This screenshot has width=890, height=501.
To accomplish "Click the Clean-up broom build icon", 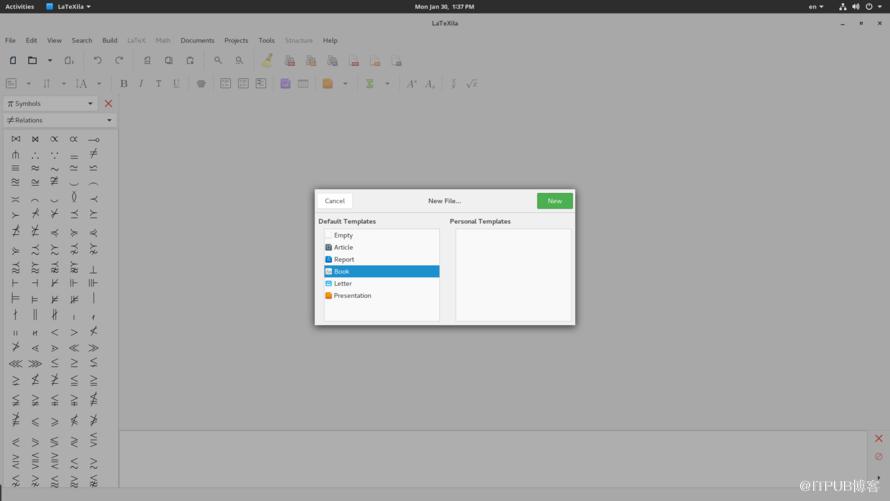I will point(267,60).
